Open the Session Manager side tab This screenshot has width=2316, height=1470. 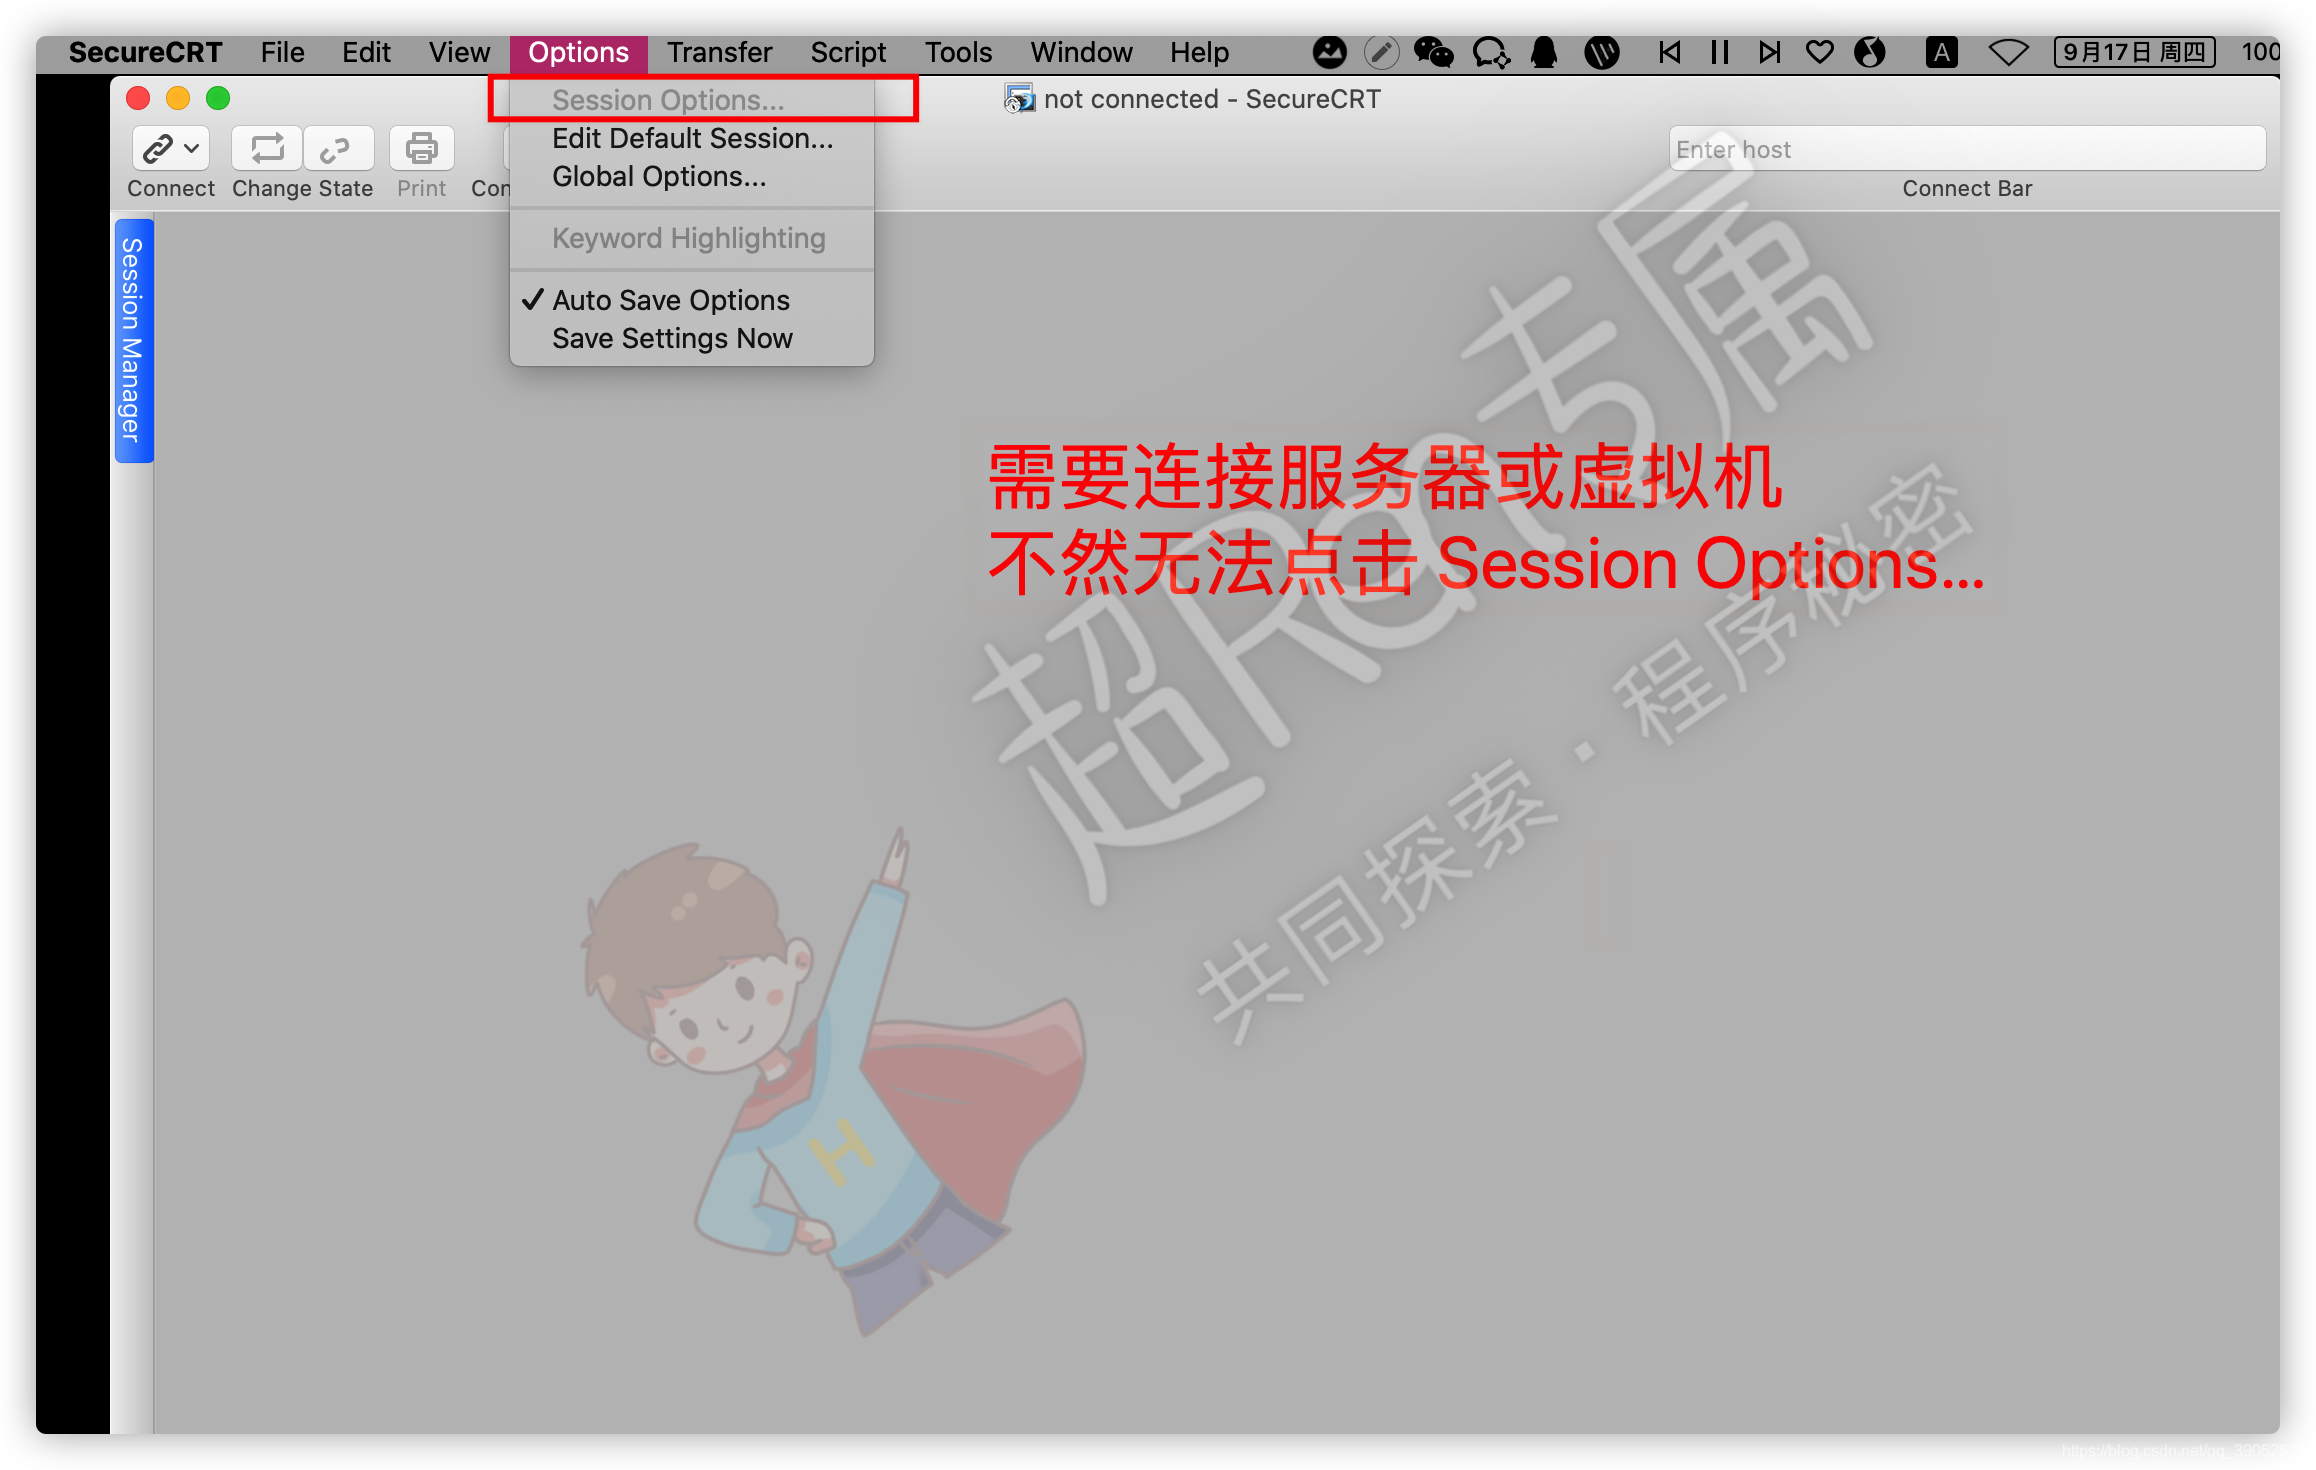[133, 340]
